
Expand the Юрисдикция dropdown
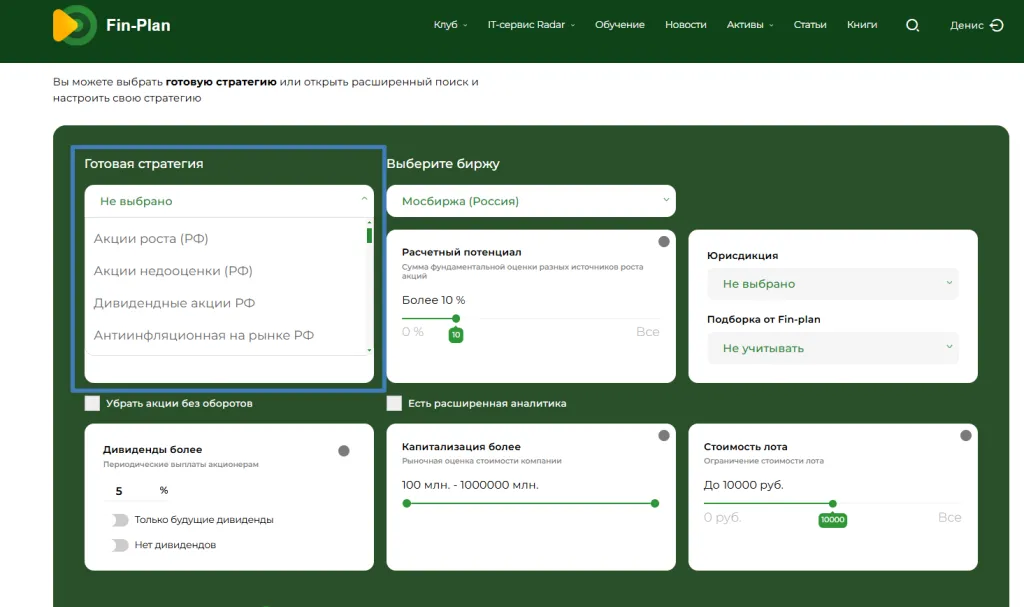(x=832, y=284)
